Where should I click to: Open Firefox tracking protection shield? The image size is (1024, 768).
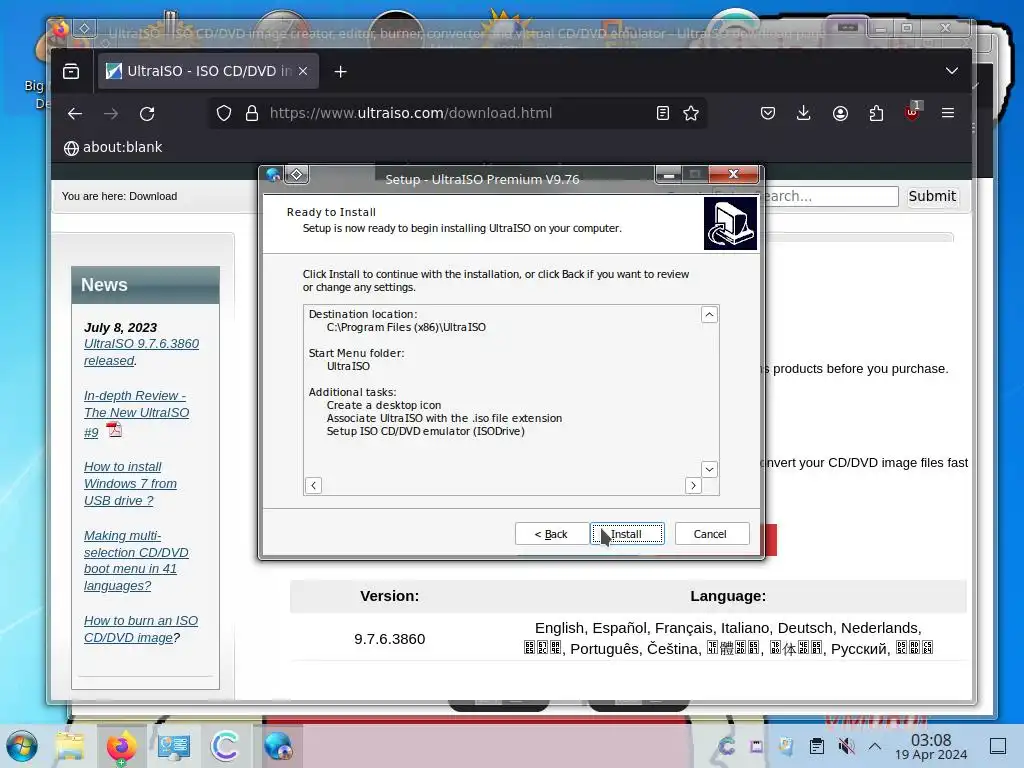click(x=224, y=114)
